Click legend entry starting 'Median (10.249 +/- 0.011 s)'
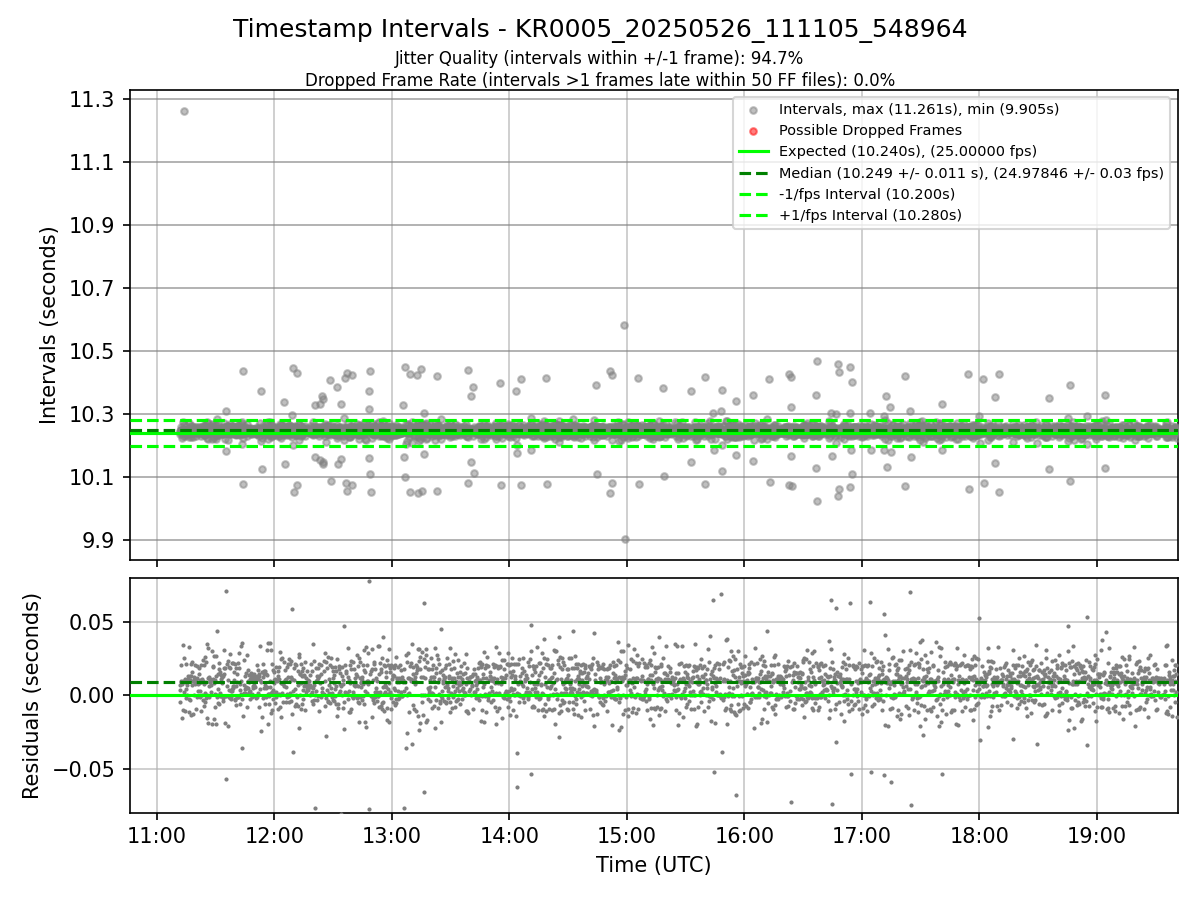This screenshot has height=900, width=1200. [x=971, y=173]
